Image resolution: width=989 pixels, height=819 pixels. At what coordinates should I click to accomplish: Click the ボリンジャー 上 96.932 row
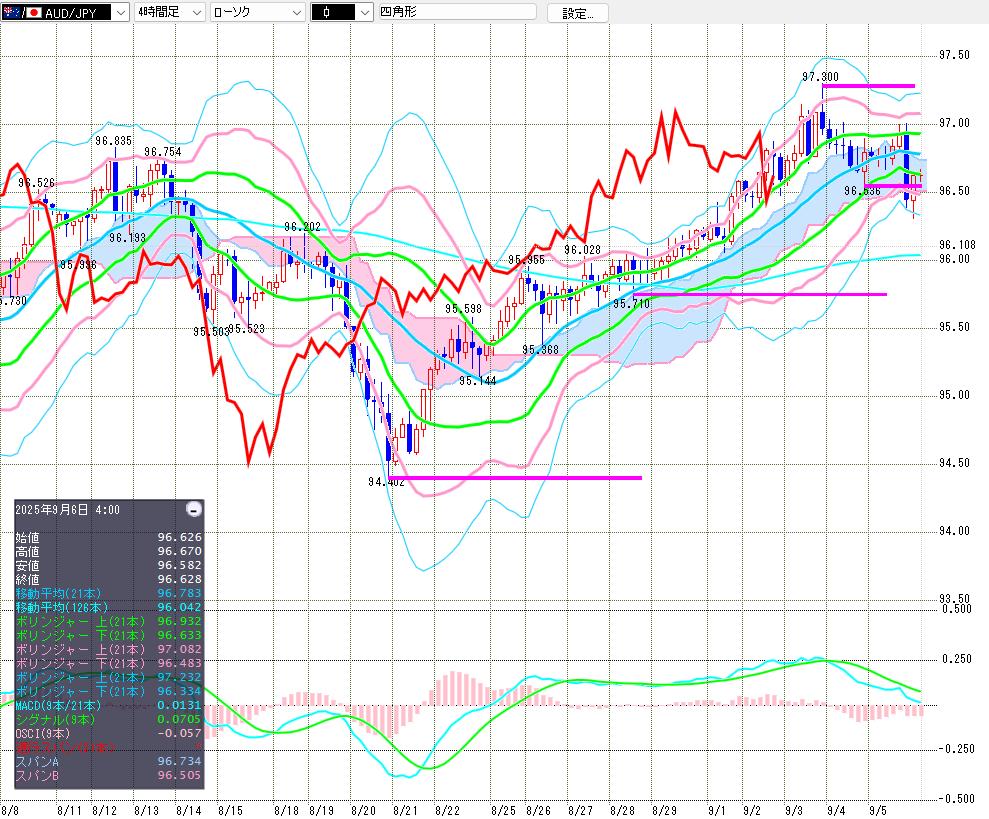108,622
